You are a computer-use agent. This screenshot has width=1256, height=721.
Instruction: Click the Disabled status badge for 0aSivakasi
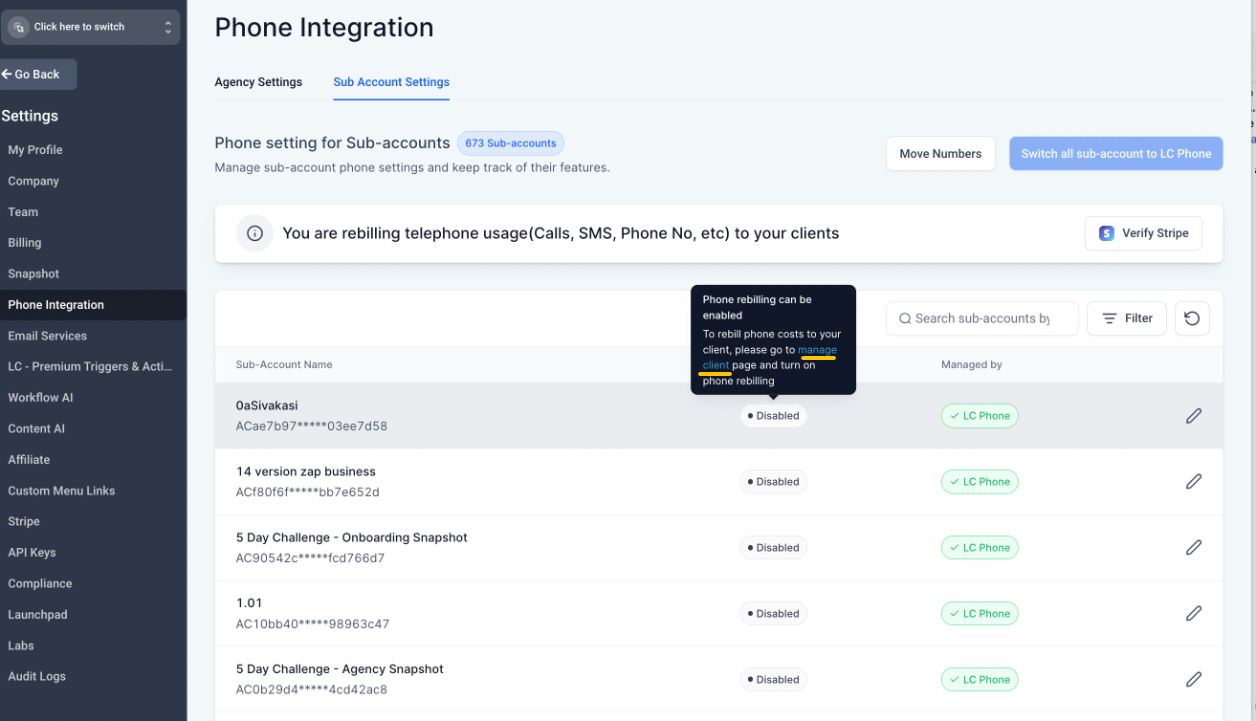pos(773,416)
